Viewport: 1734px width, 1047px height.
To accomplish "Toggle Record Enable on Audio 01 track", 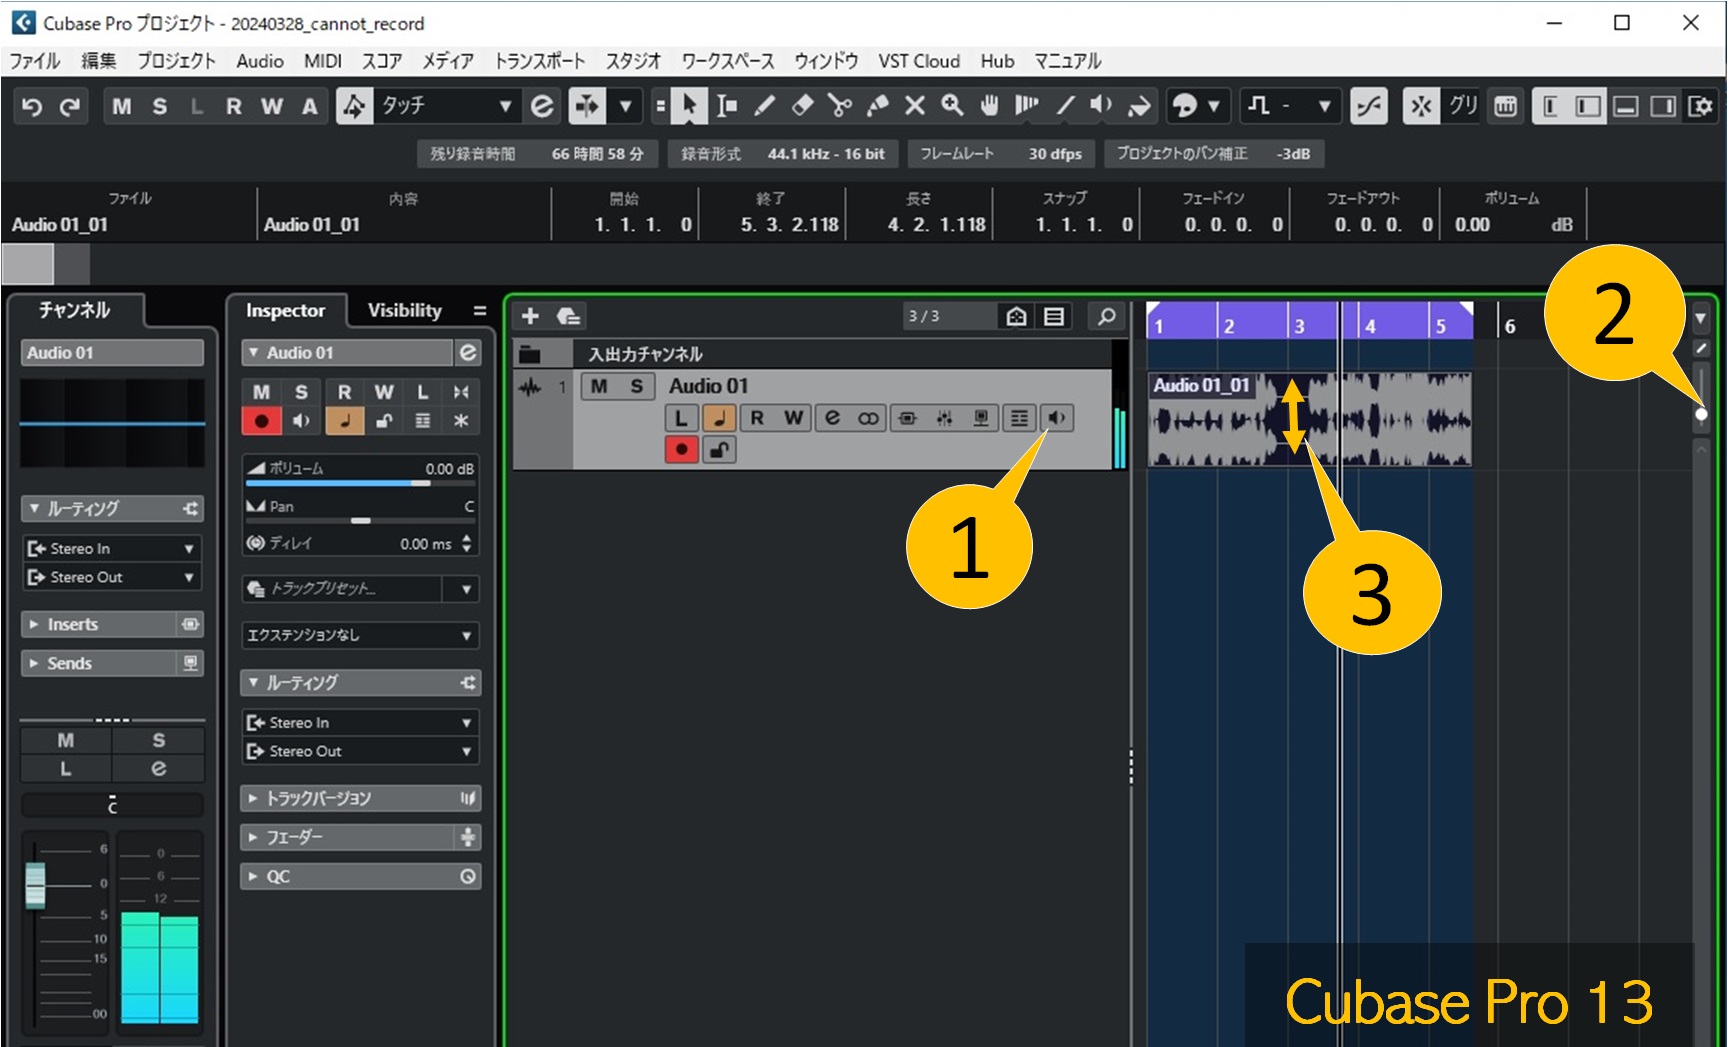I will (682, 449).
